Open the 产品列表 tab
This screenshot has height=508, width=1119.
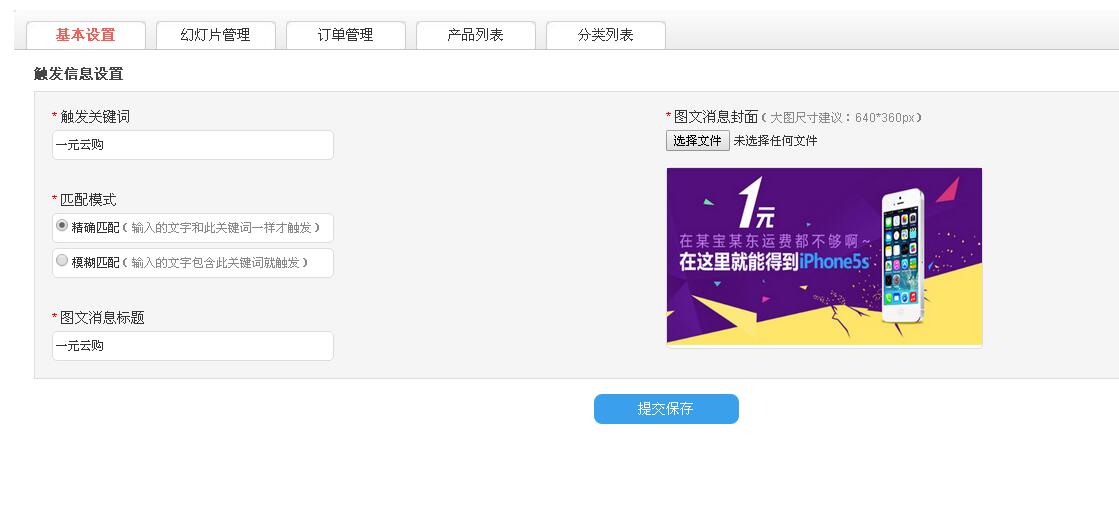(x=475, y=35)
